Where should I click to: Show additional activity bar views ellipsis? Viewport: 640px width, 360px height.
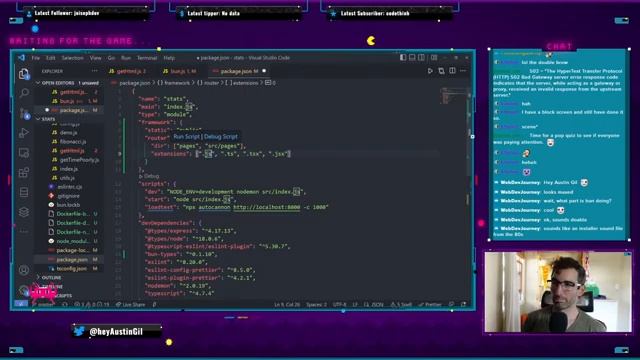pyautogui.click(x=24, y=231)
